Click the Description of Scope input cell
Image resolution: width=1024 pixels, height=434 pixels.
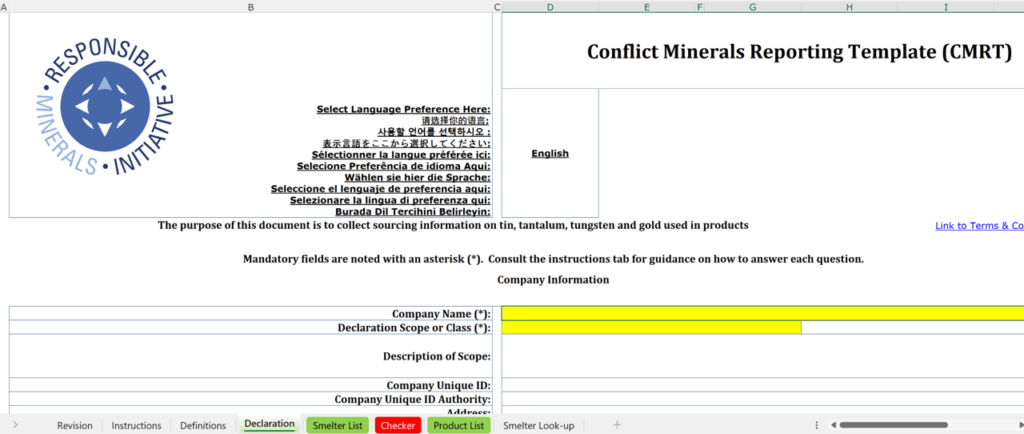click(763, 356)
